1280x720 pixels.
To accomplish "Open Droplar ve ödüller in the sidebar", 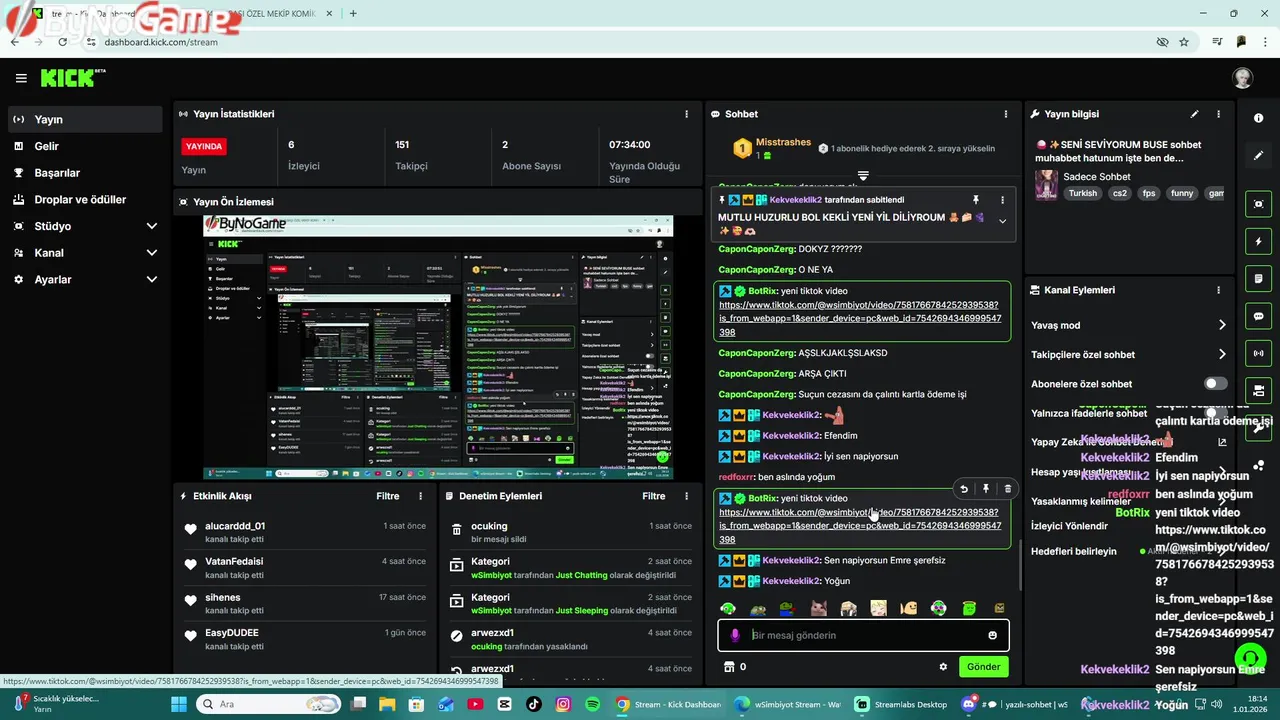I will tap(84, 199).
